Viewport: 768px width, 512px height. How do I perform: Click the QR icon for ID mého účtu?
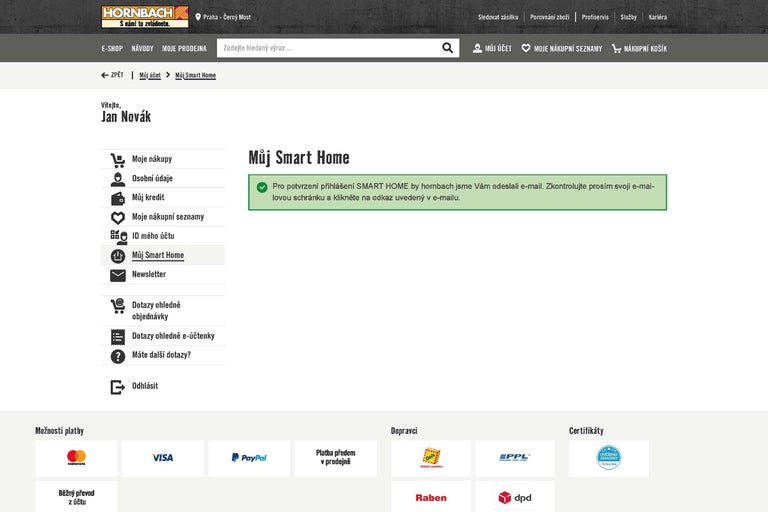[119, 237]
